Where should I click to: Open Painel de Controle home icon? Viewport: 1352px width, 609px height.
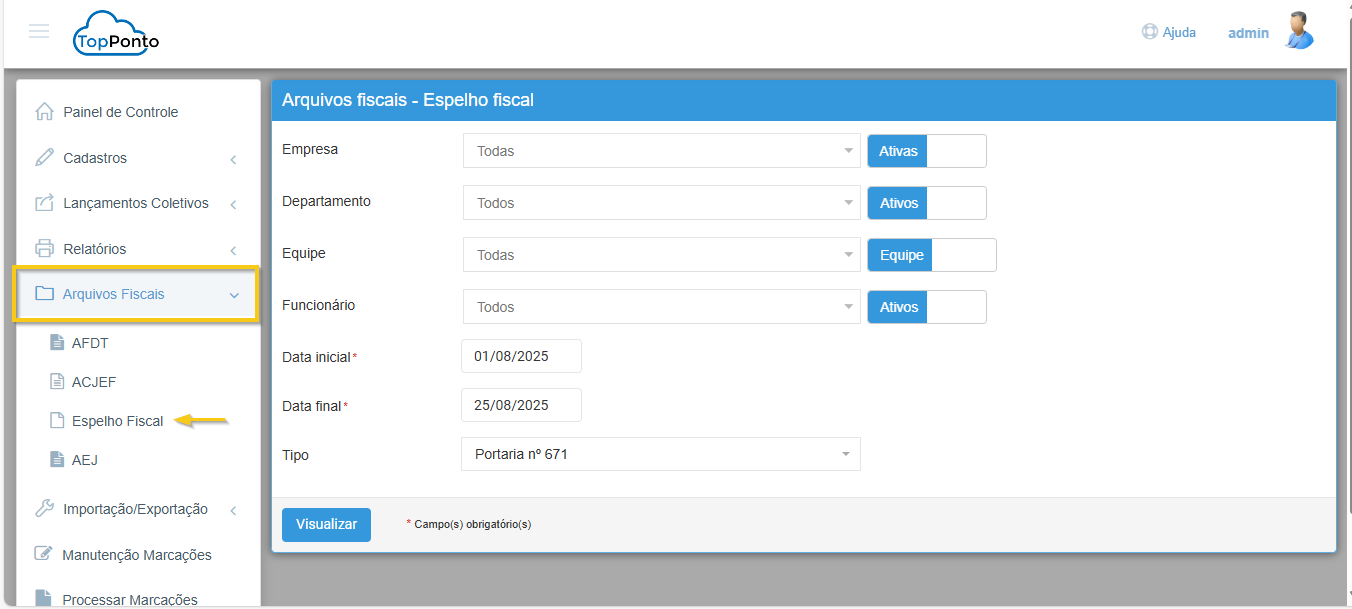point(44,112)
